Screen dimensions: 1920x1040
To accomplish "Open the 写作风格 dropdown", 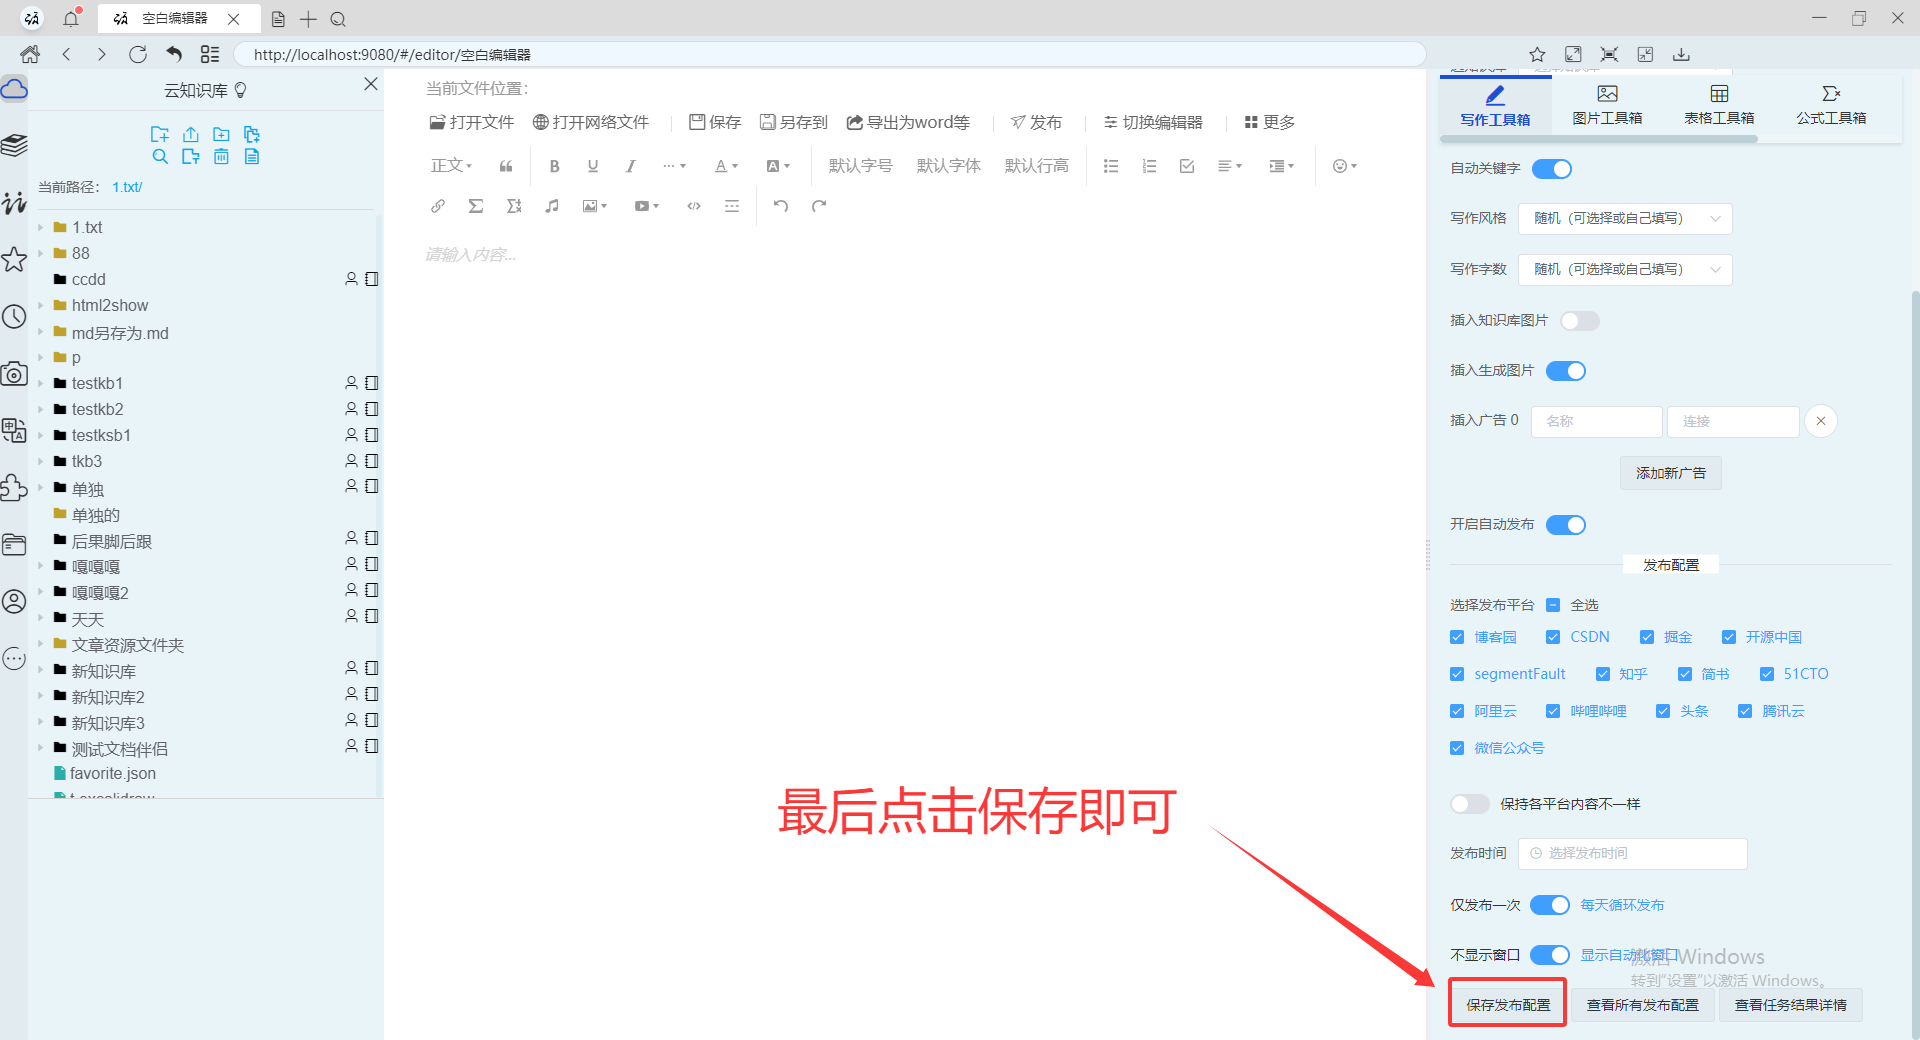I will [x=1624, y=218].
